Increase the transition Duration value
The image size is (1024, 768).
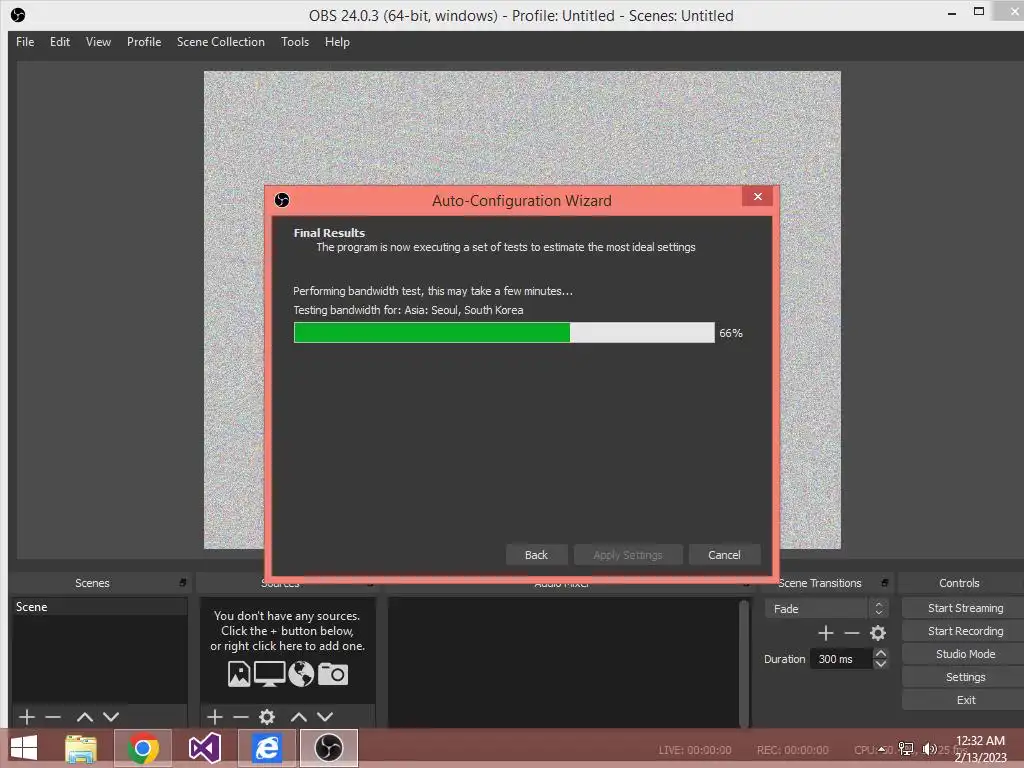click(x=880, y=653)
